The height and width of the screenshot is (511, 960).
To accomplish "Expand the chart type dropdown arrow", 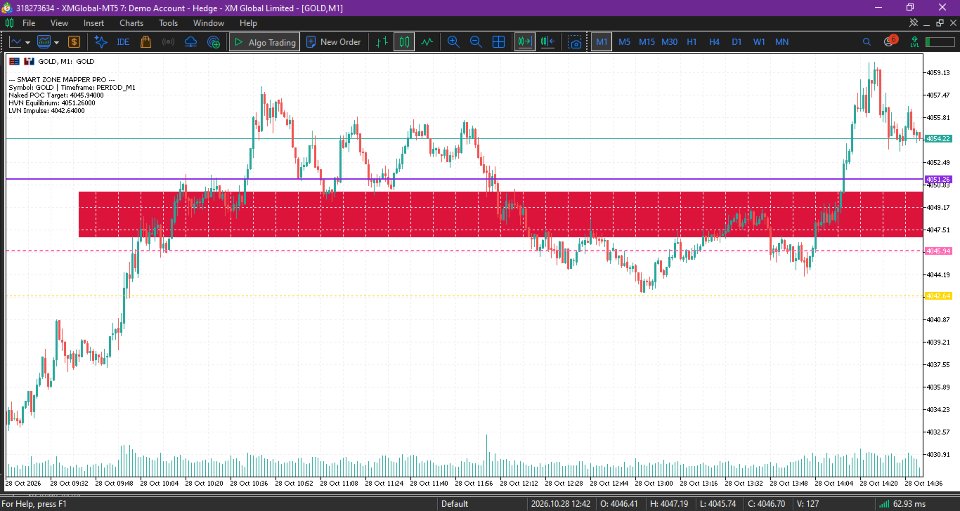I will click(x=28, y=42).
